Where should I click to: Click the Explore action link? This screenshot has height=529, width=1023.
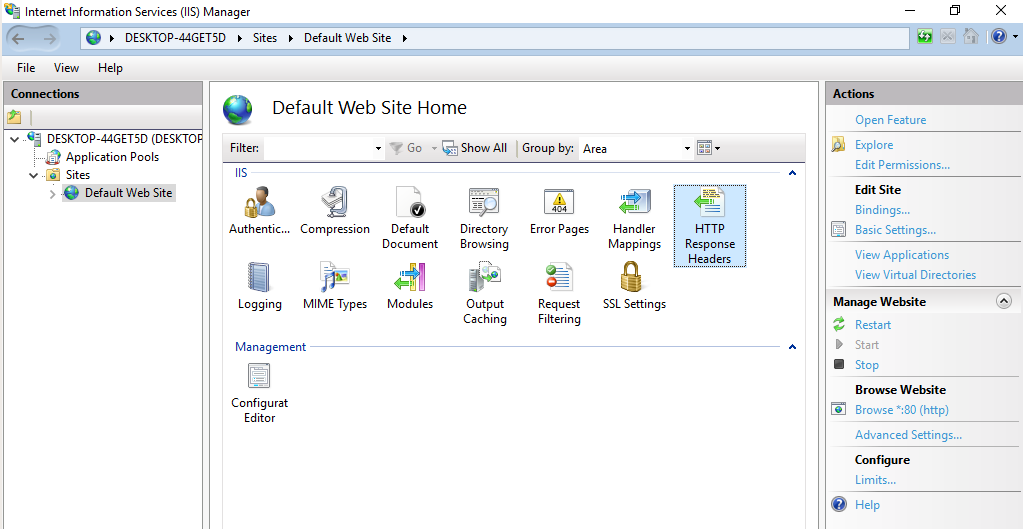874,145
